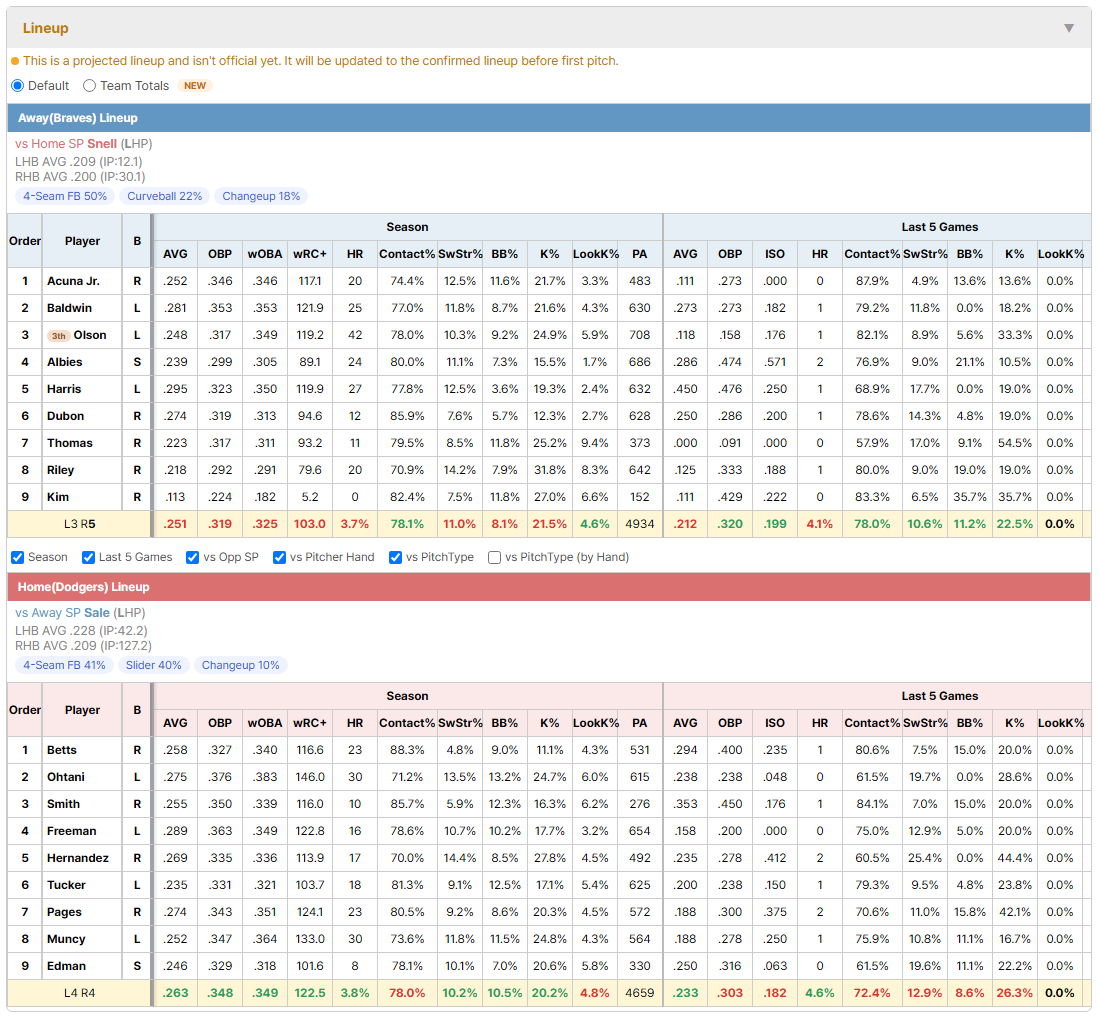
Task: Toggle the Last 5 Games checkbox
Action: tap(88, 557)
